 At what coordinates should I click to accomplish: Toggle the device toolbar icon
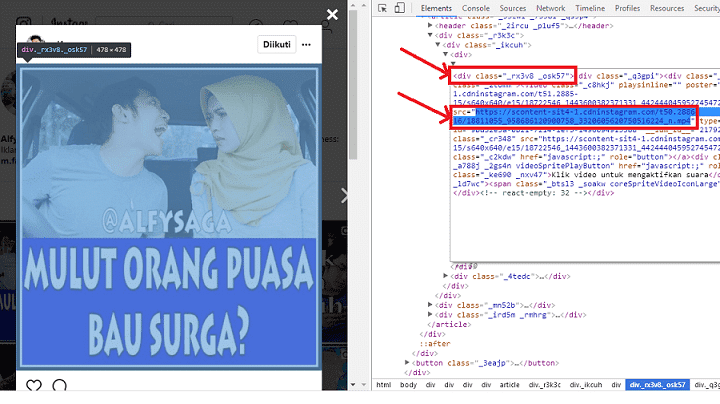[399, 8]
